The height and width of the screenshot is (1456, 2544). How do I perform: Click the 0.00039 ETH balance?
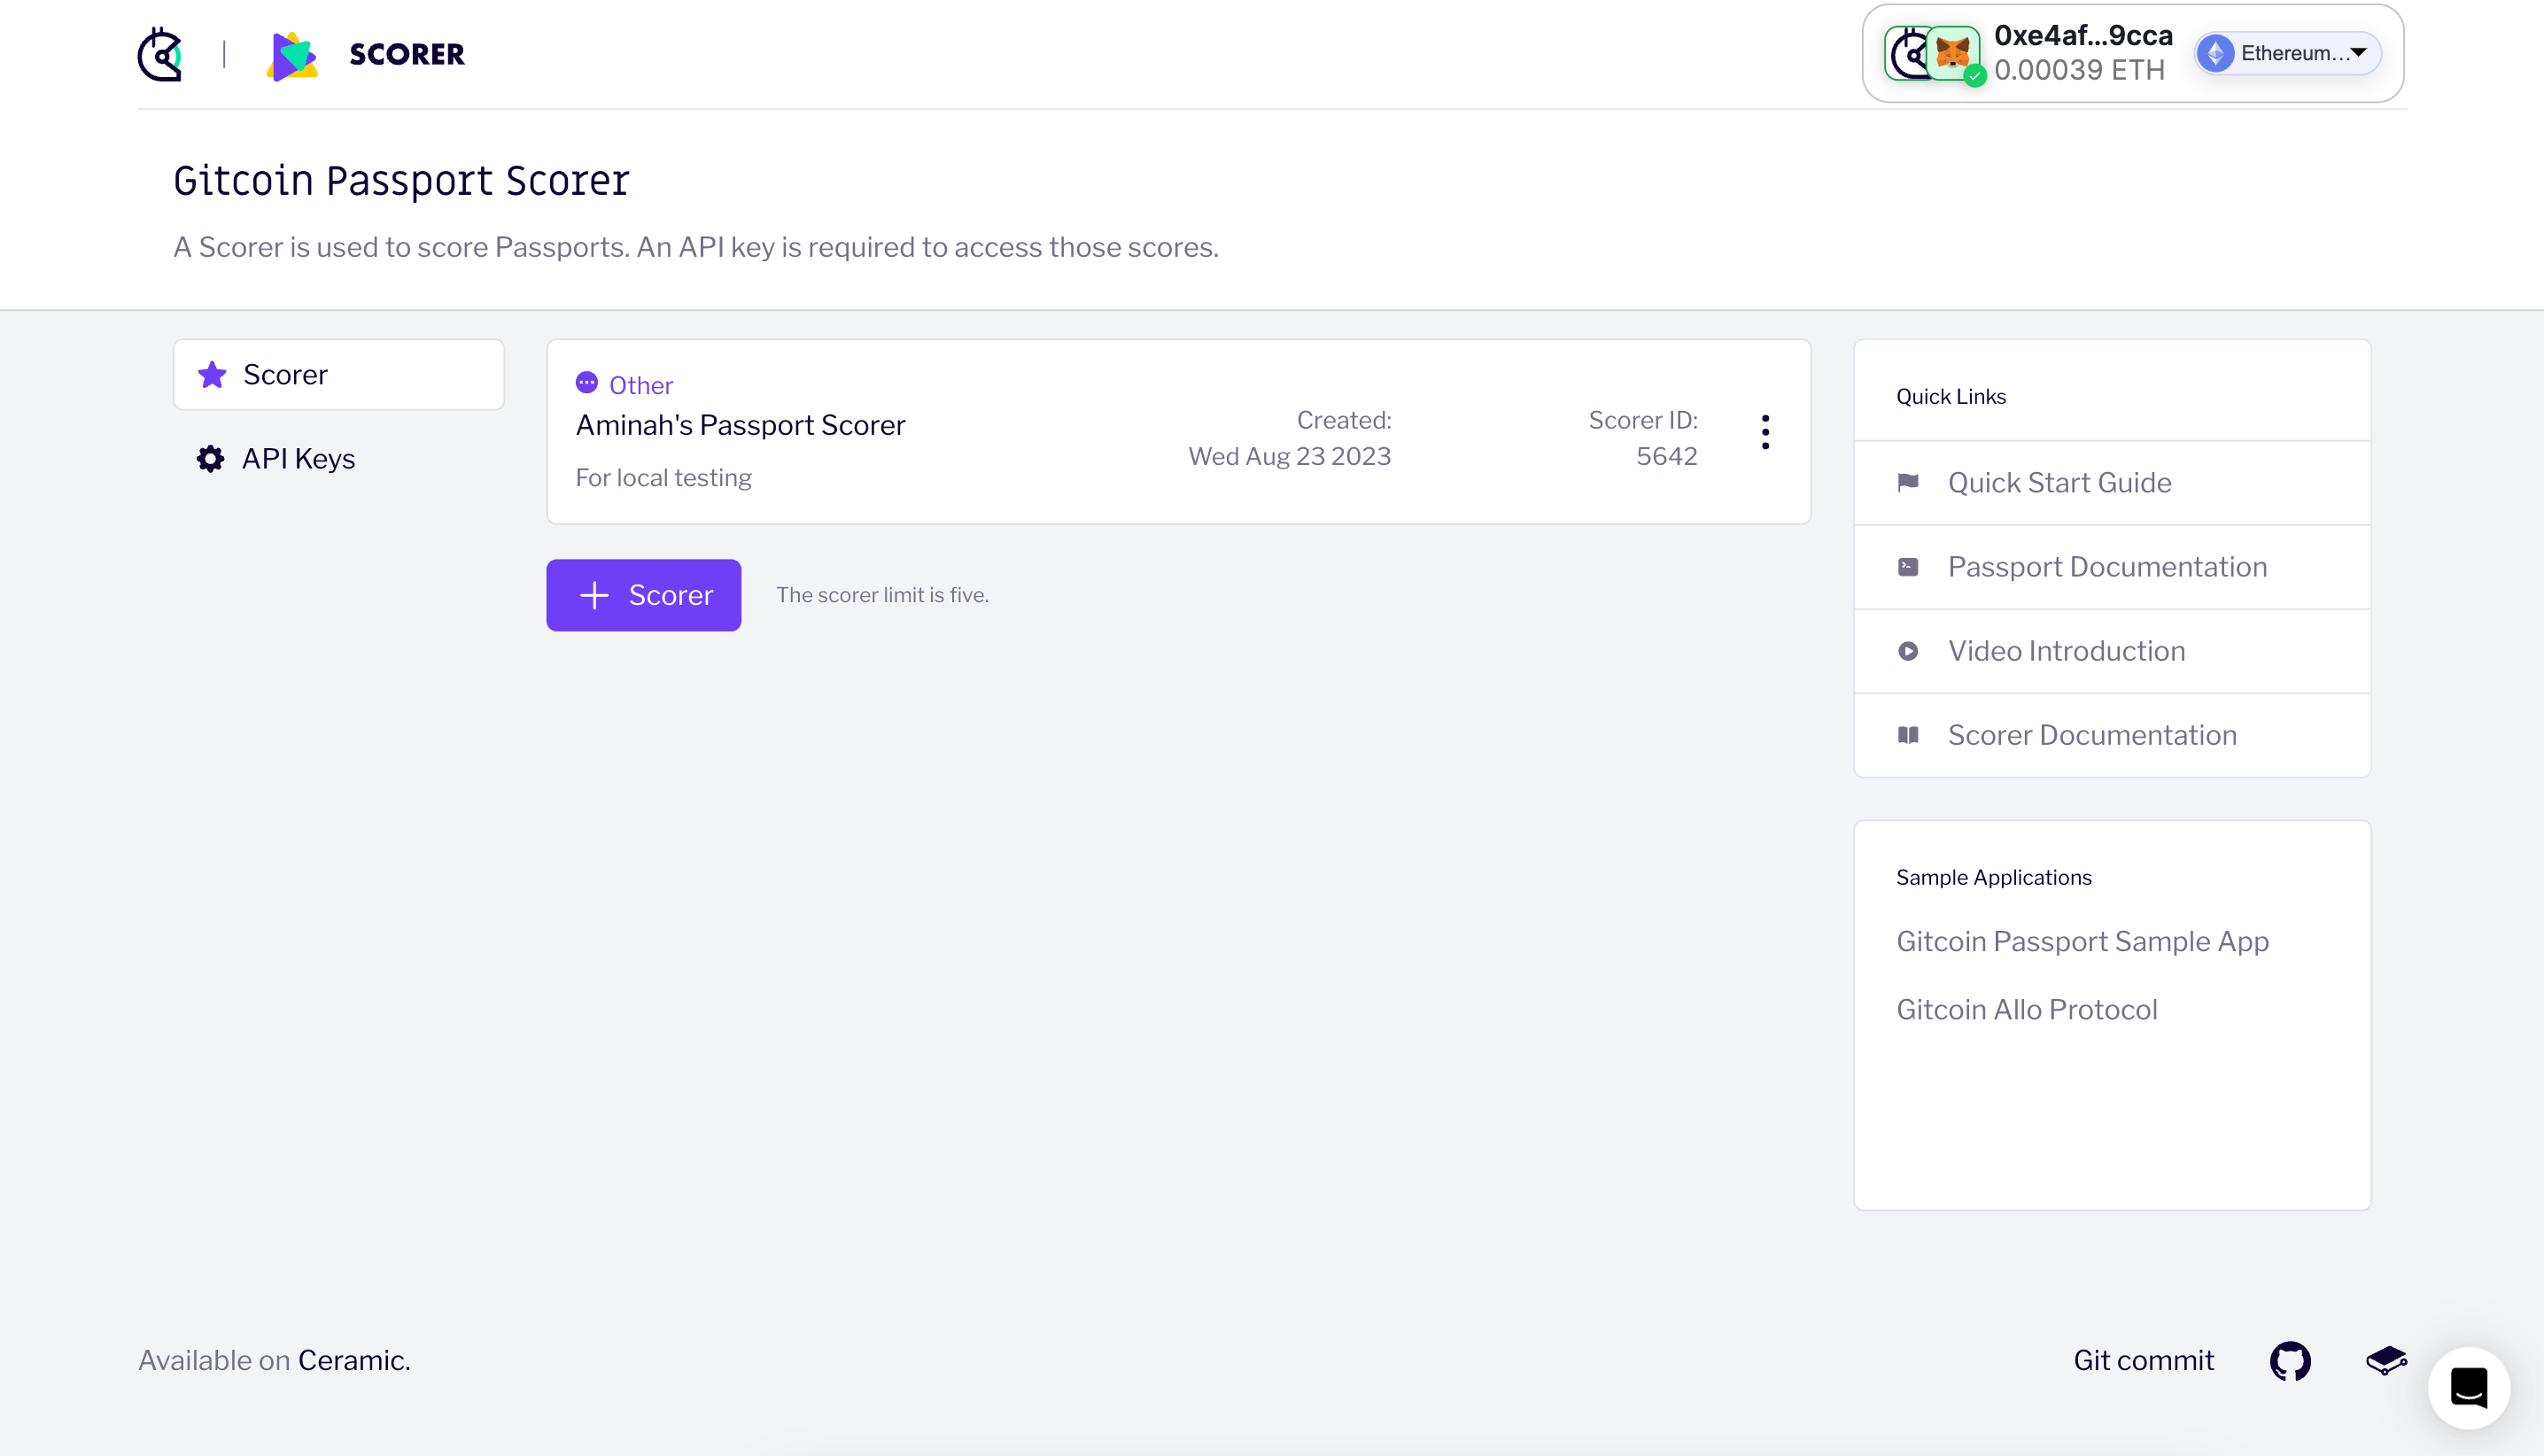[x=2079, y=70]
